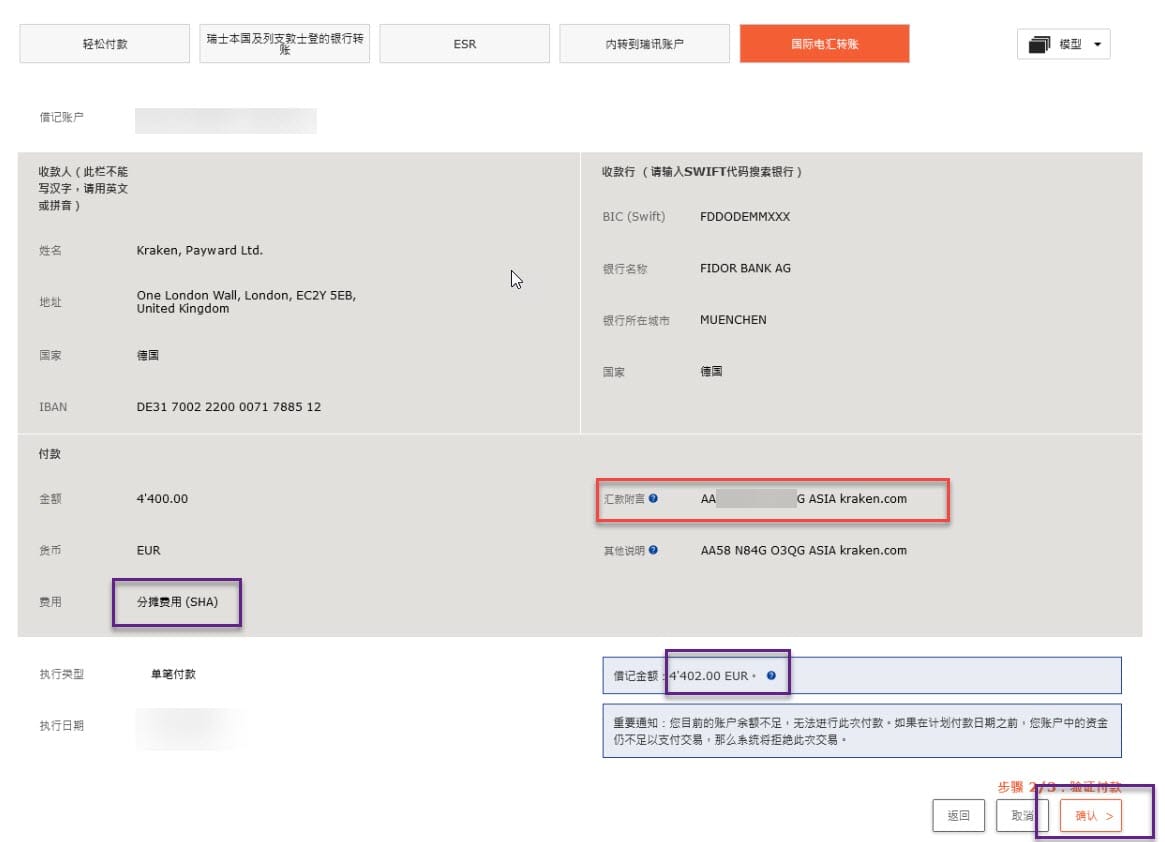Click help icon beside 借记金额 amount
The image size is (1165, 842).
(x=770, y=676)
